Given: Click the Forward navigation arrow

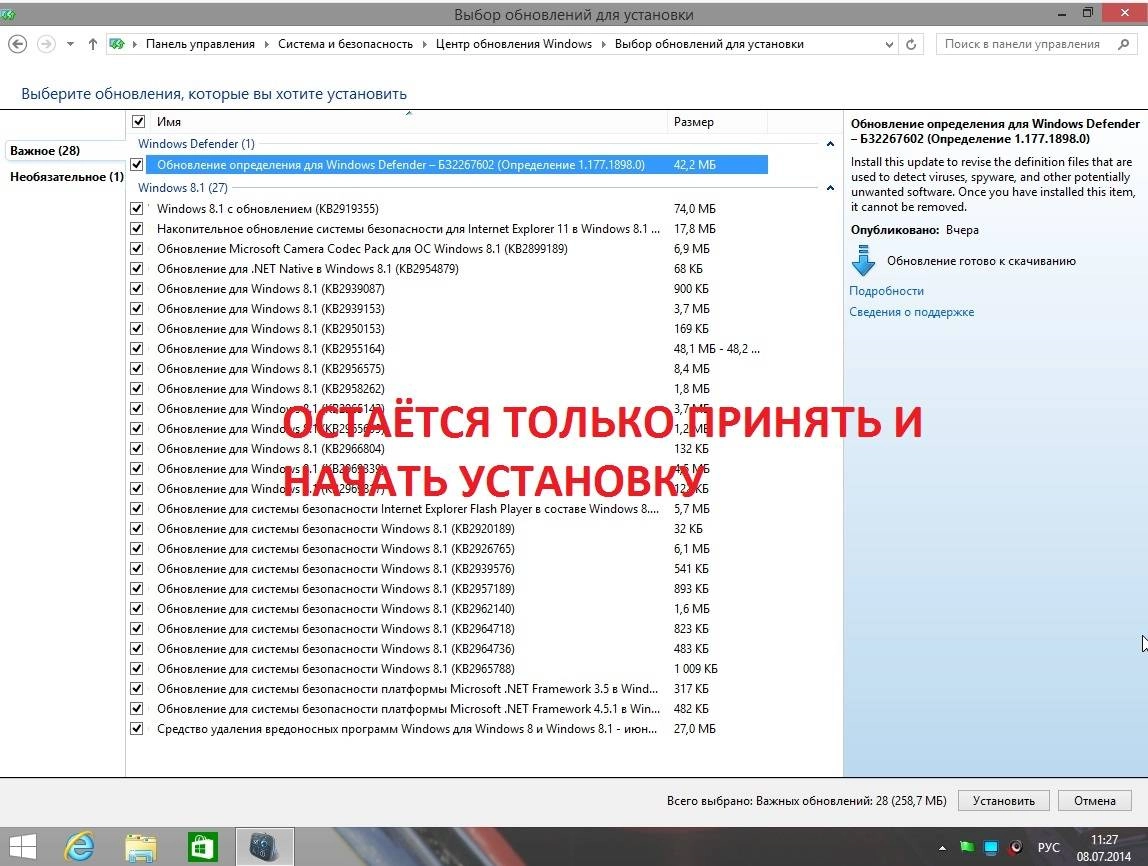Looking at the screenshot, I should [46, 44].
